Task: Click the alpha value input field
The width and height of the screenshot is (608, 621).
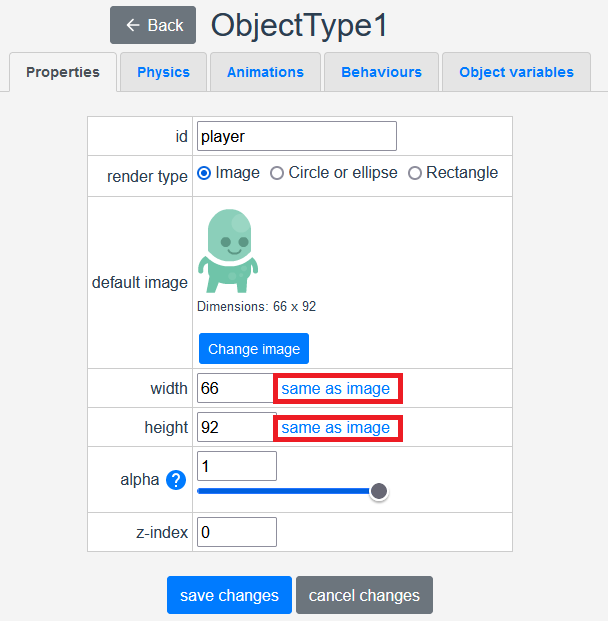Action: point(237,466)
